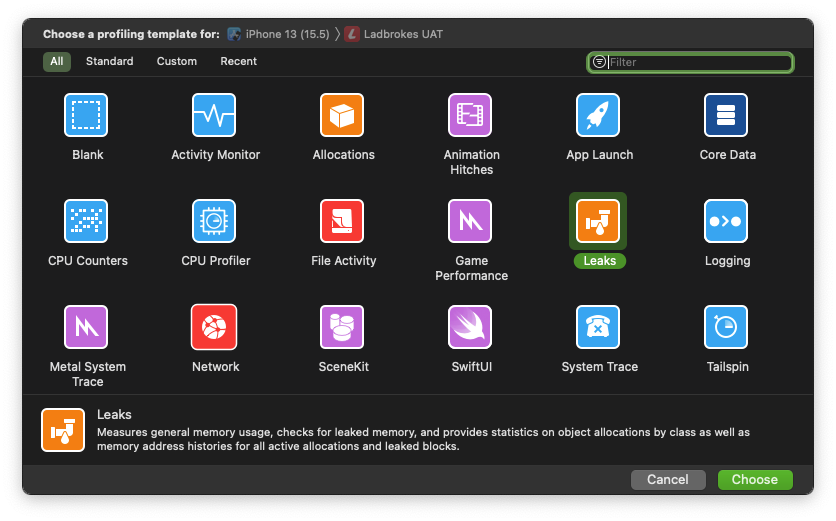Click the Cancel button

(668, 479)
